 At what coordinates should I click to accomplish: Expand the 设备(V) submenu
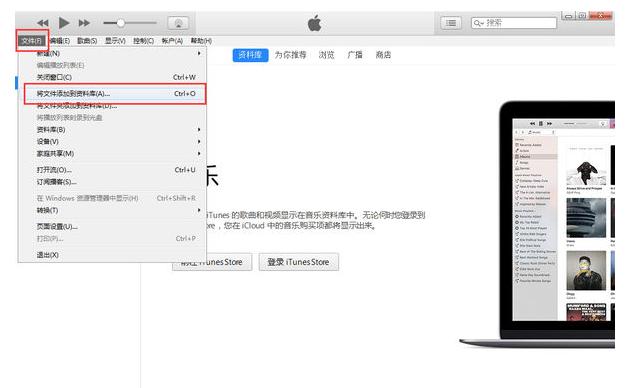pos(112,142)
